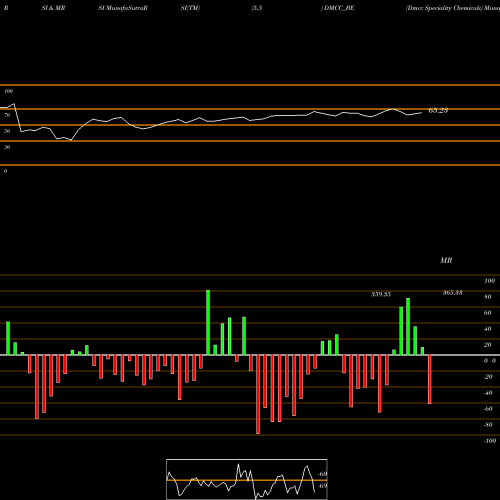Click the 50 level label on RSI axis
Screen dimensions: 500x500
tap(7, 131)
